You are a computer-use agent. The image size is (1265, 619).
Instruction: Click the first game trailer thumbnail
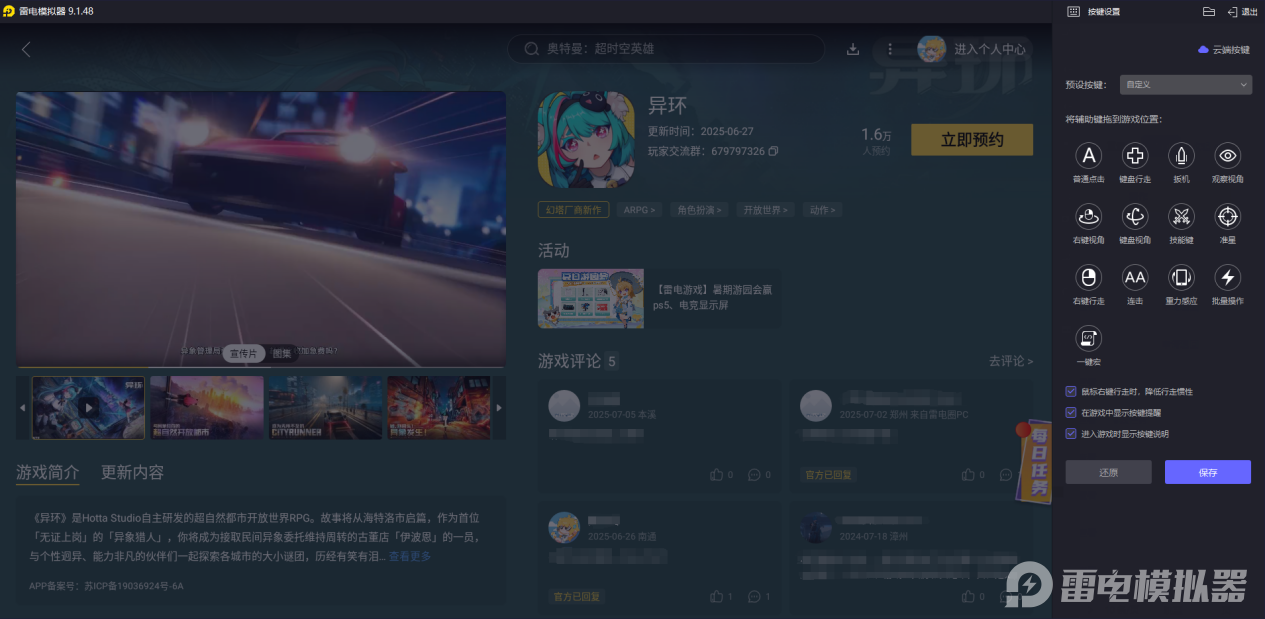pyautogui.click(x=88, y=407)
